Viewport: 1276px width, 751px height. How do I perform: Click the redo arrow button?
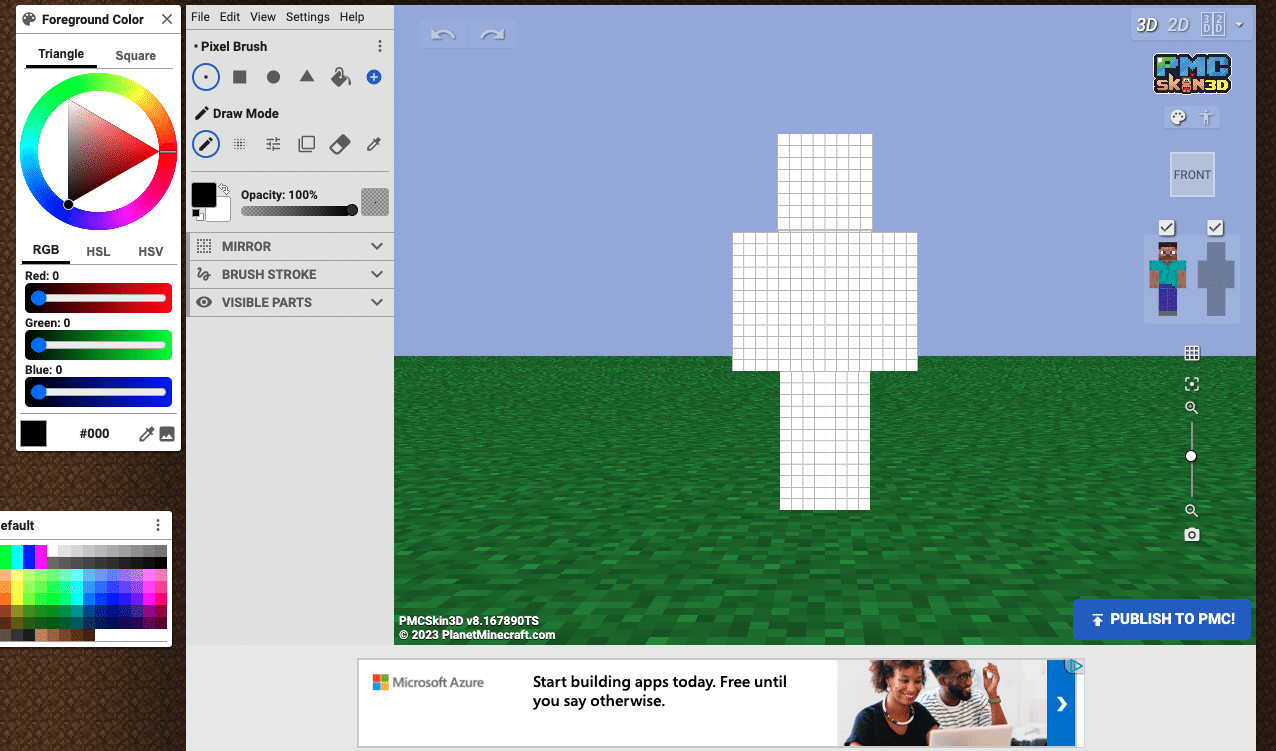tap(491, 34)
